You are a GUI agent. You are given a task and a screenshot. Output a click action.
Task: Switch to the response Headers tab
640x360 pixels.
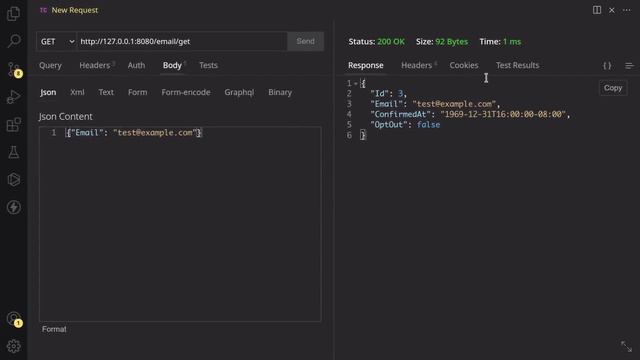[x=417, y=65]
